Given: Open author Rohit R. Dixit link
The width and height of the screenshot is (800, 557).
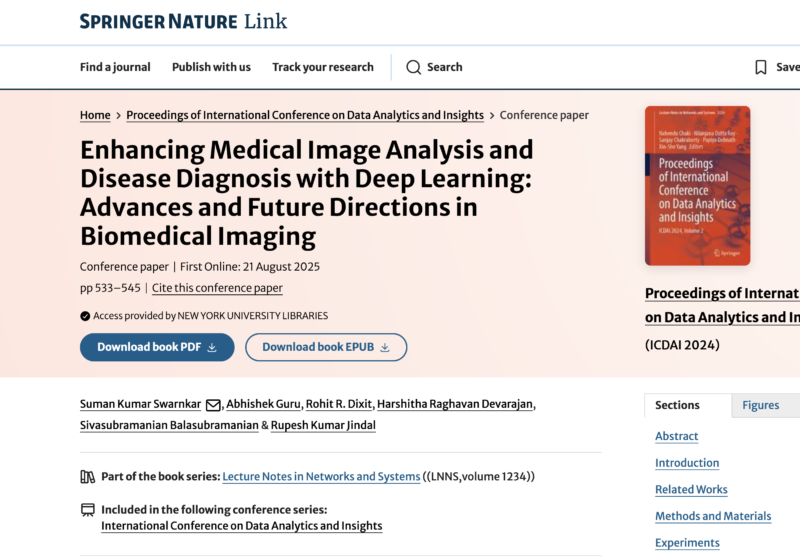Looking at the screenshot, I should point(339,404).
